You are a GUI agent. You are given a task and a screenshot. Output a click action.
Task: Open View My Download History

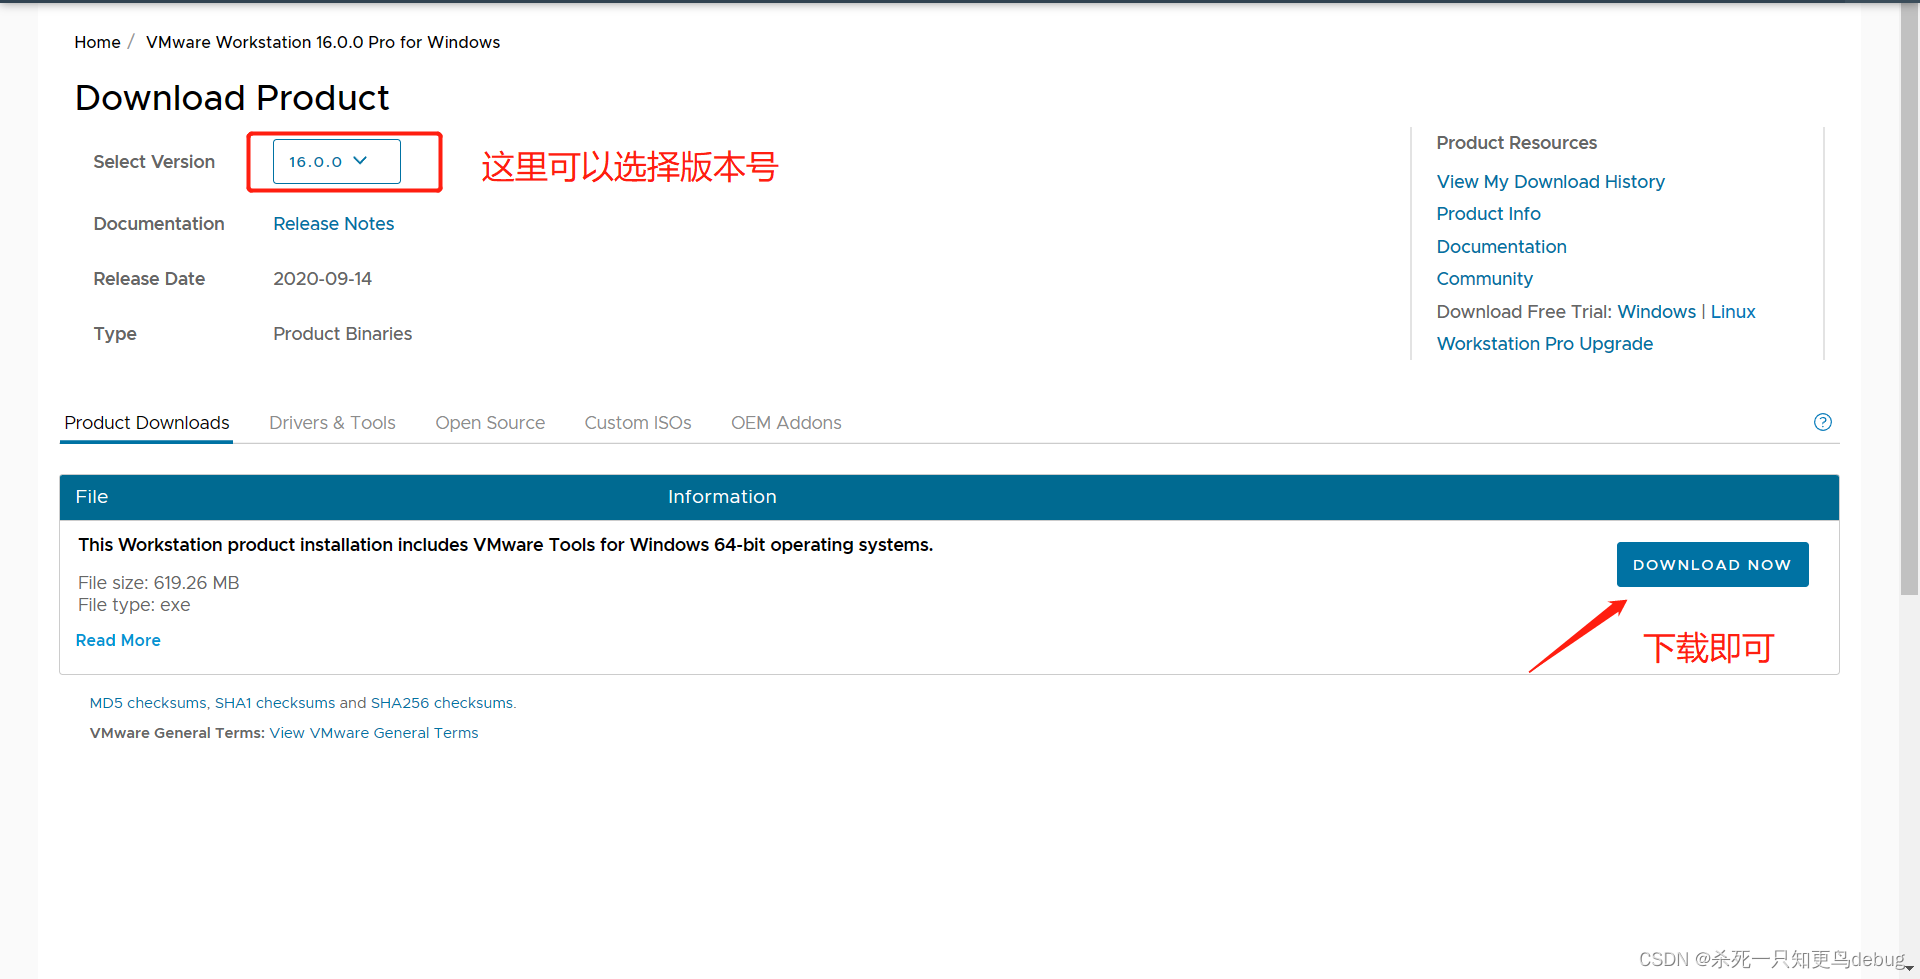(x=1550, y=182)
